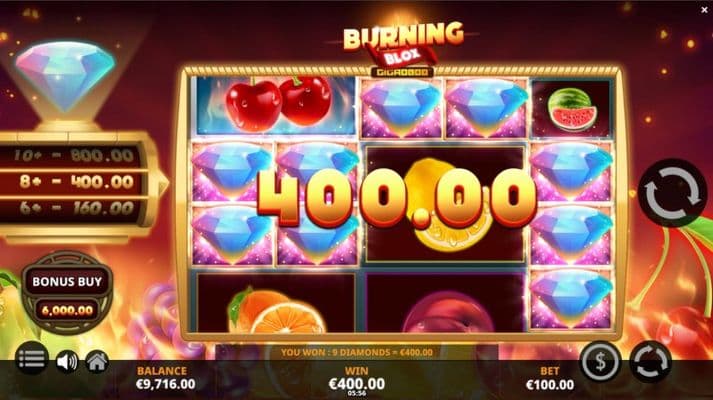713x400 pixels.
Task: Click the 'You won 9 diamonds' message
Action: point(356,352)
